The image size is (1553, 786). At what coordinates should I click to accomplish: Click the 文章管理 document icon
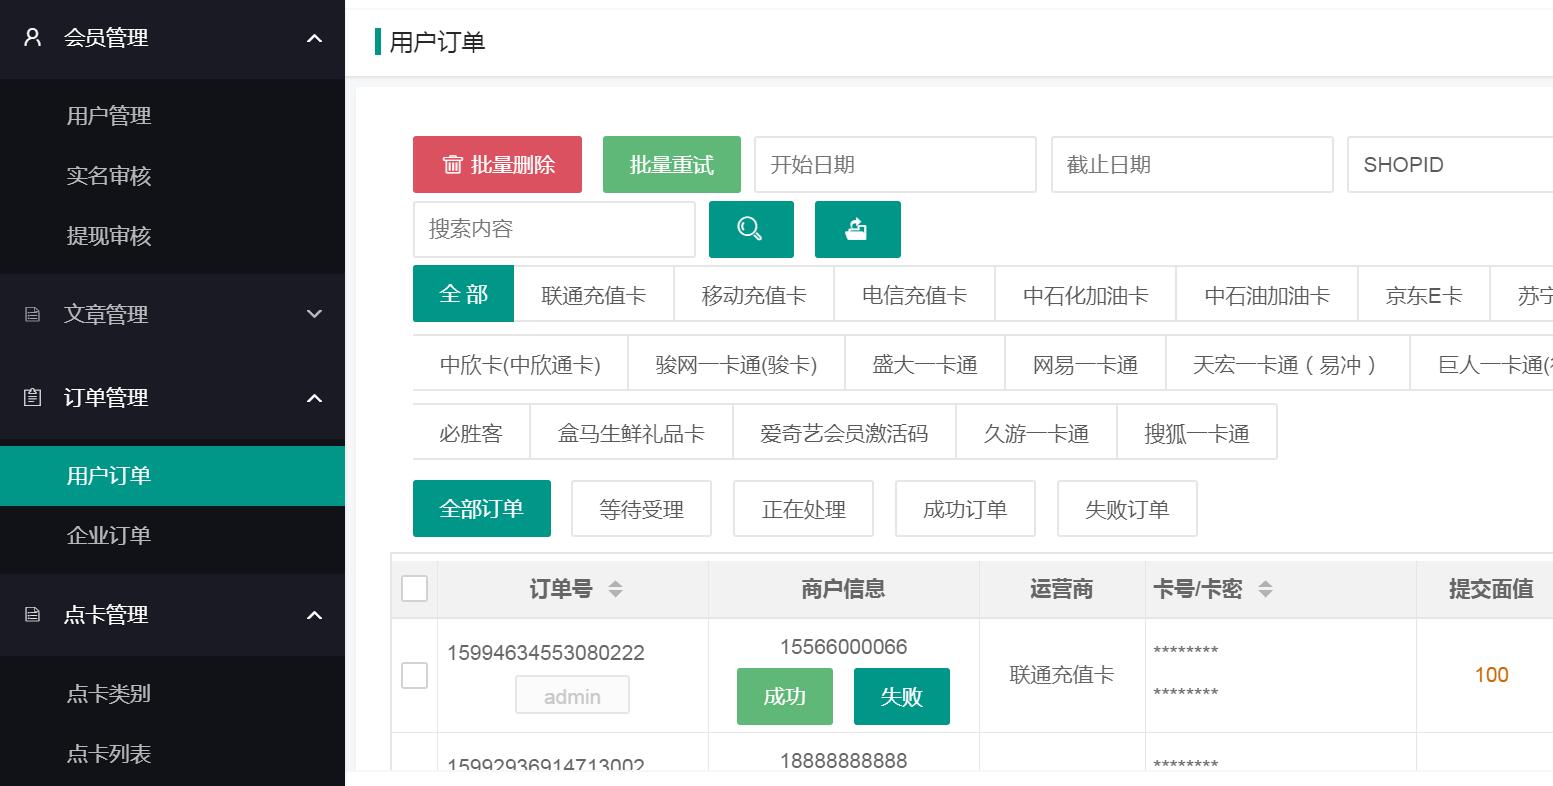[33, 314]
